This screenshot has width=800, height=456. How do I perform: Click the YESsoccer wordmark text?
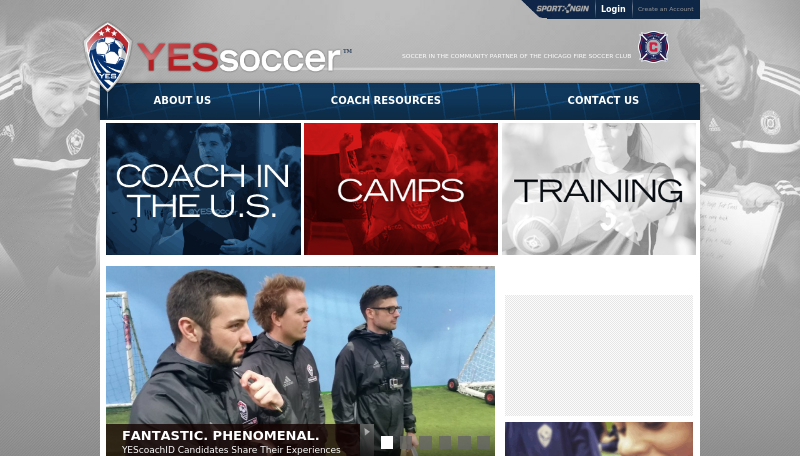tap(239, 57)
